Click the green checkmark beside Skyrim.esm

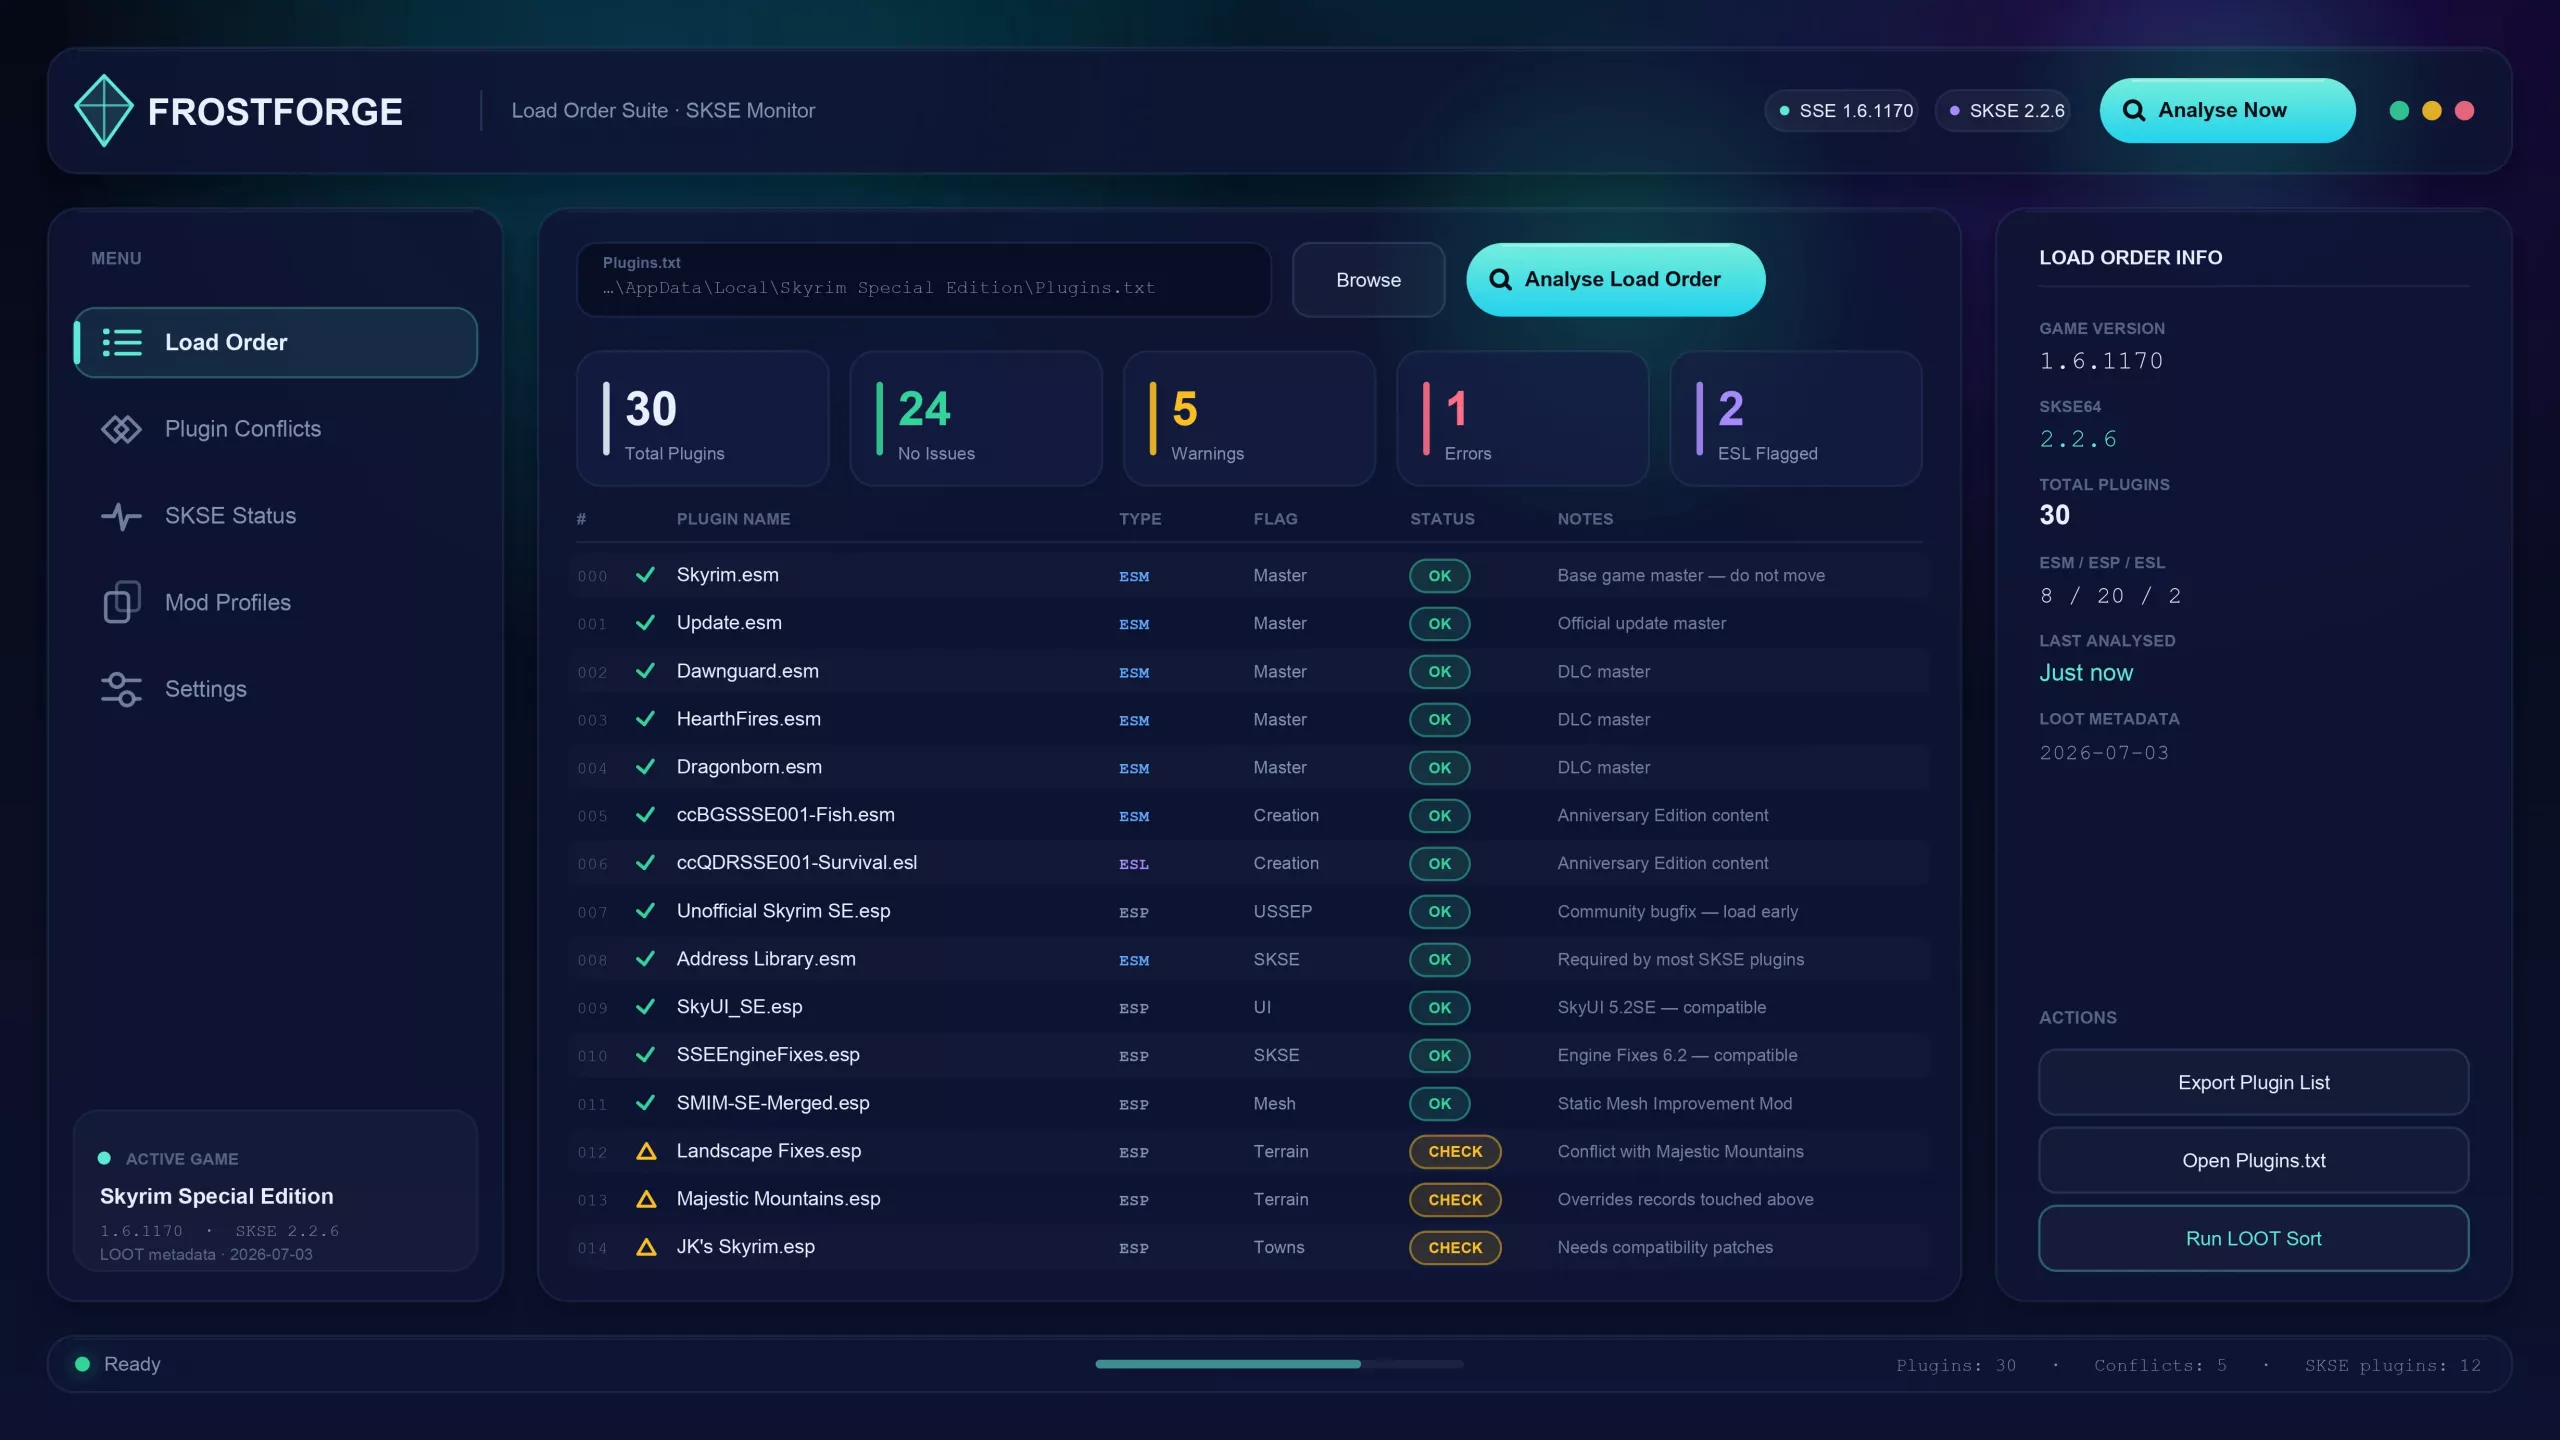pyautogui.click(x=646, y=575)
